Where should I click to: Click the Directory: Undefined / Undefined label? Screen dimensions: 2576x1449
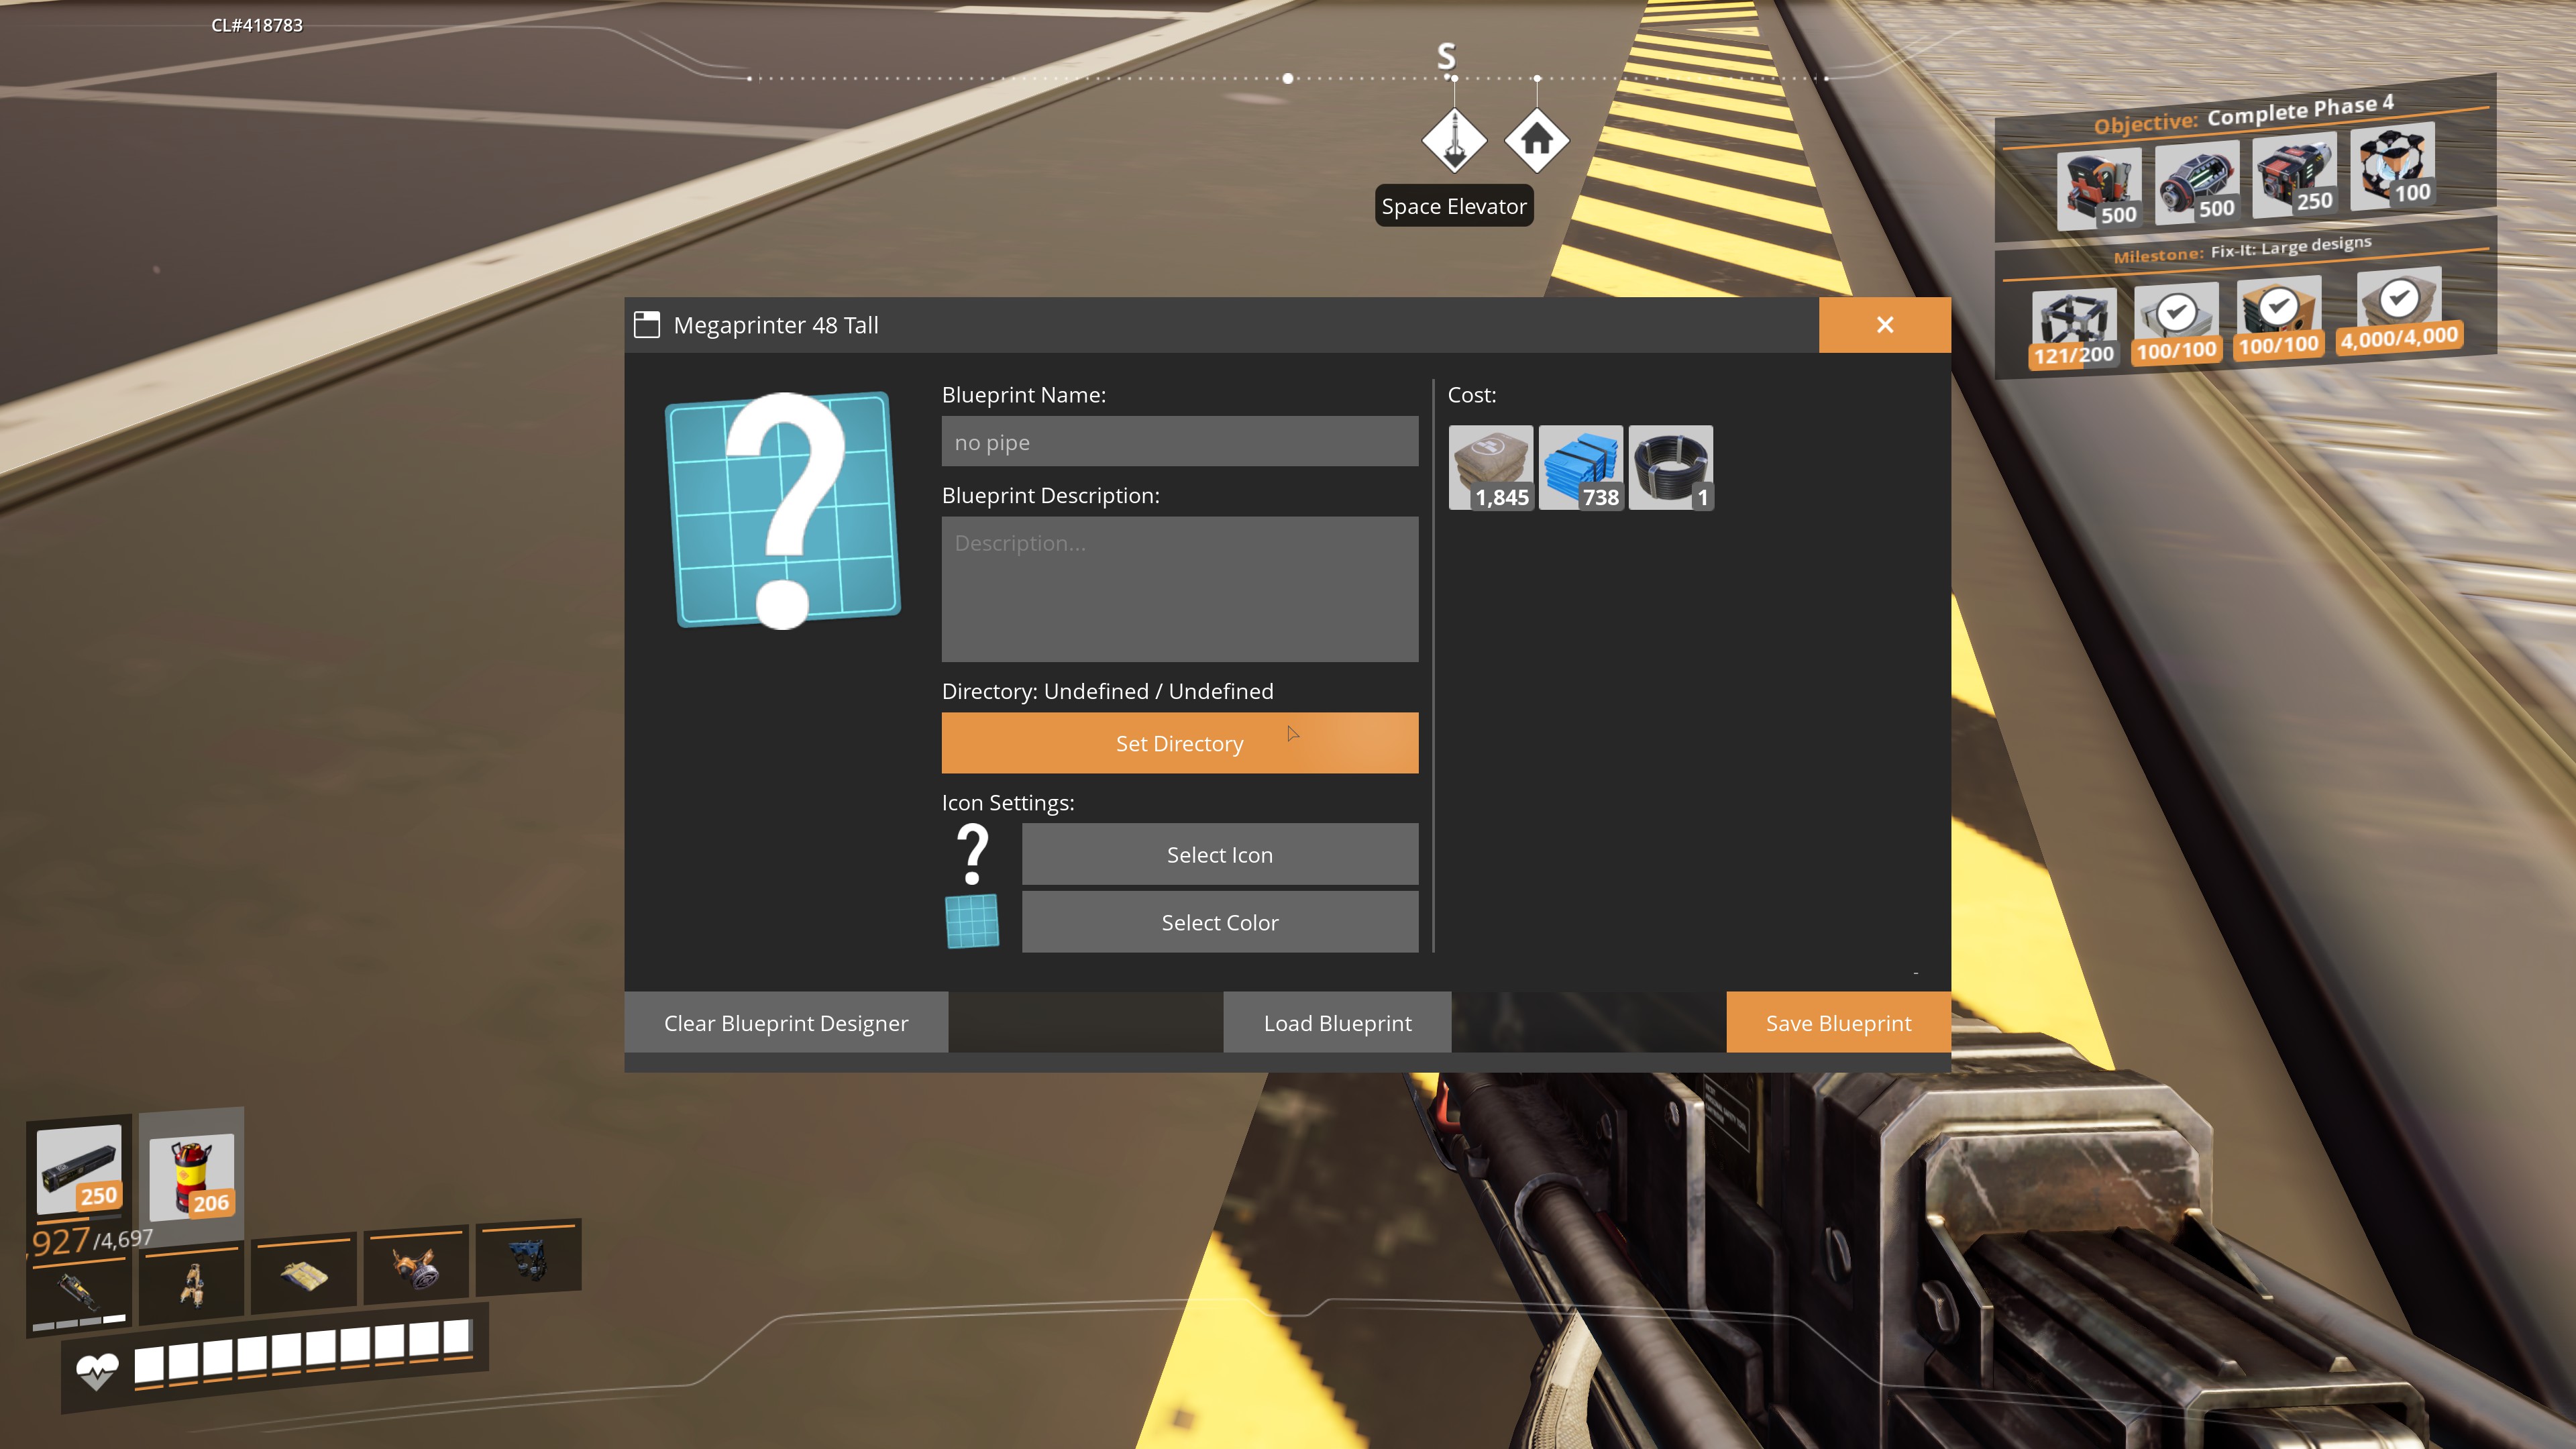coord(1107,691)
